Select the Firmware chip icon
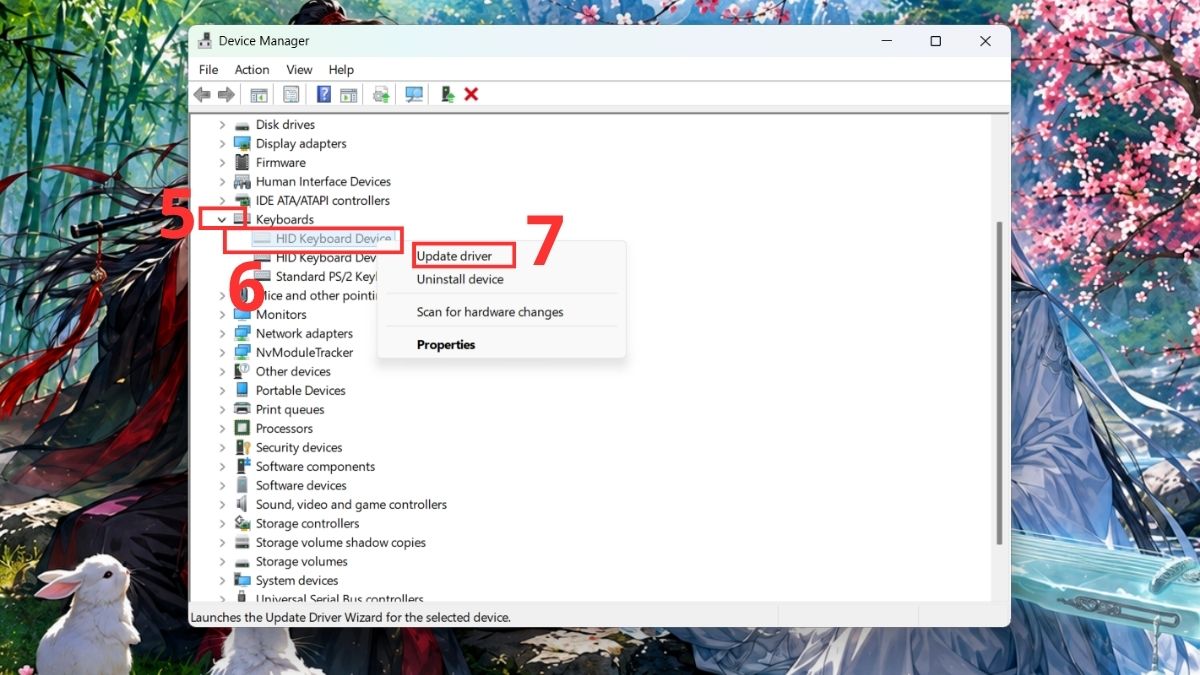The image size is (1200, 675). pos(242,162)
